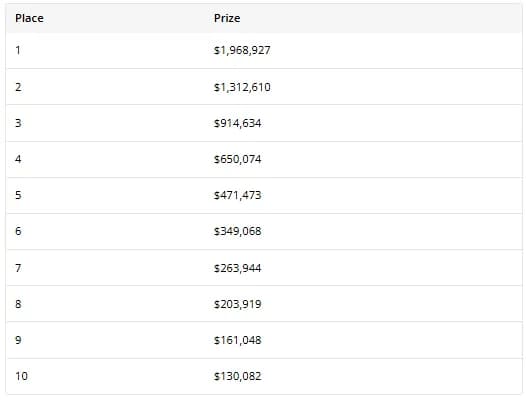Screen dimensions: 526x402
Task: Select the $203,919 prize value
Action: pos(238,304)
